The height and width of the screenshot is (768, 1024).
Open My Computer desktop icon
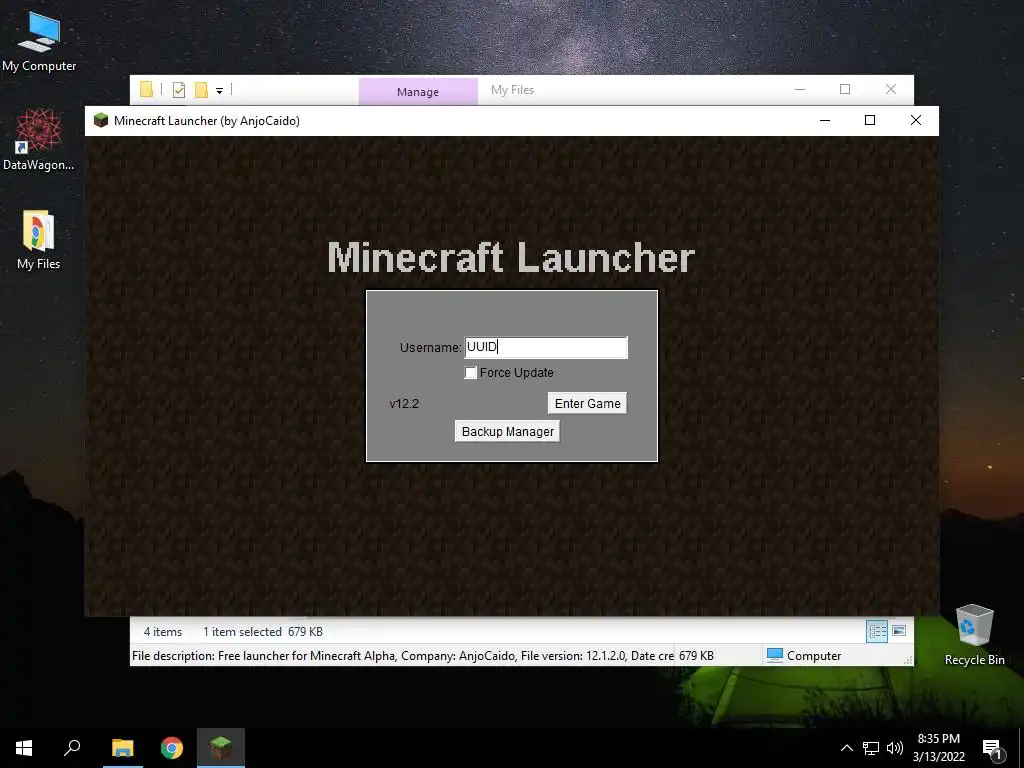(x=39, y=42)
